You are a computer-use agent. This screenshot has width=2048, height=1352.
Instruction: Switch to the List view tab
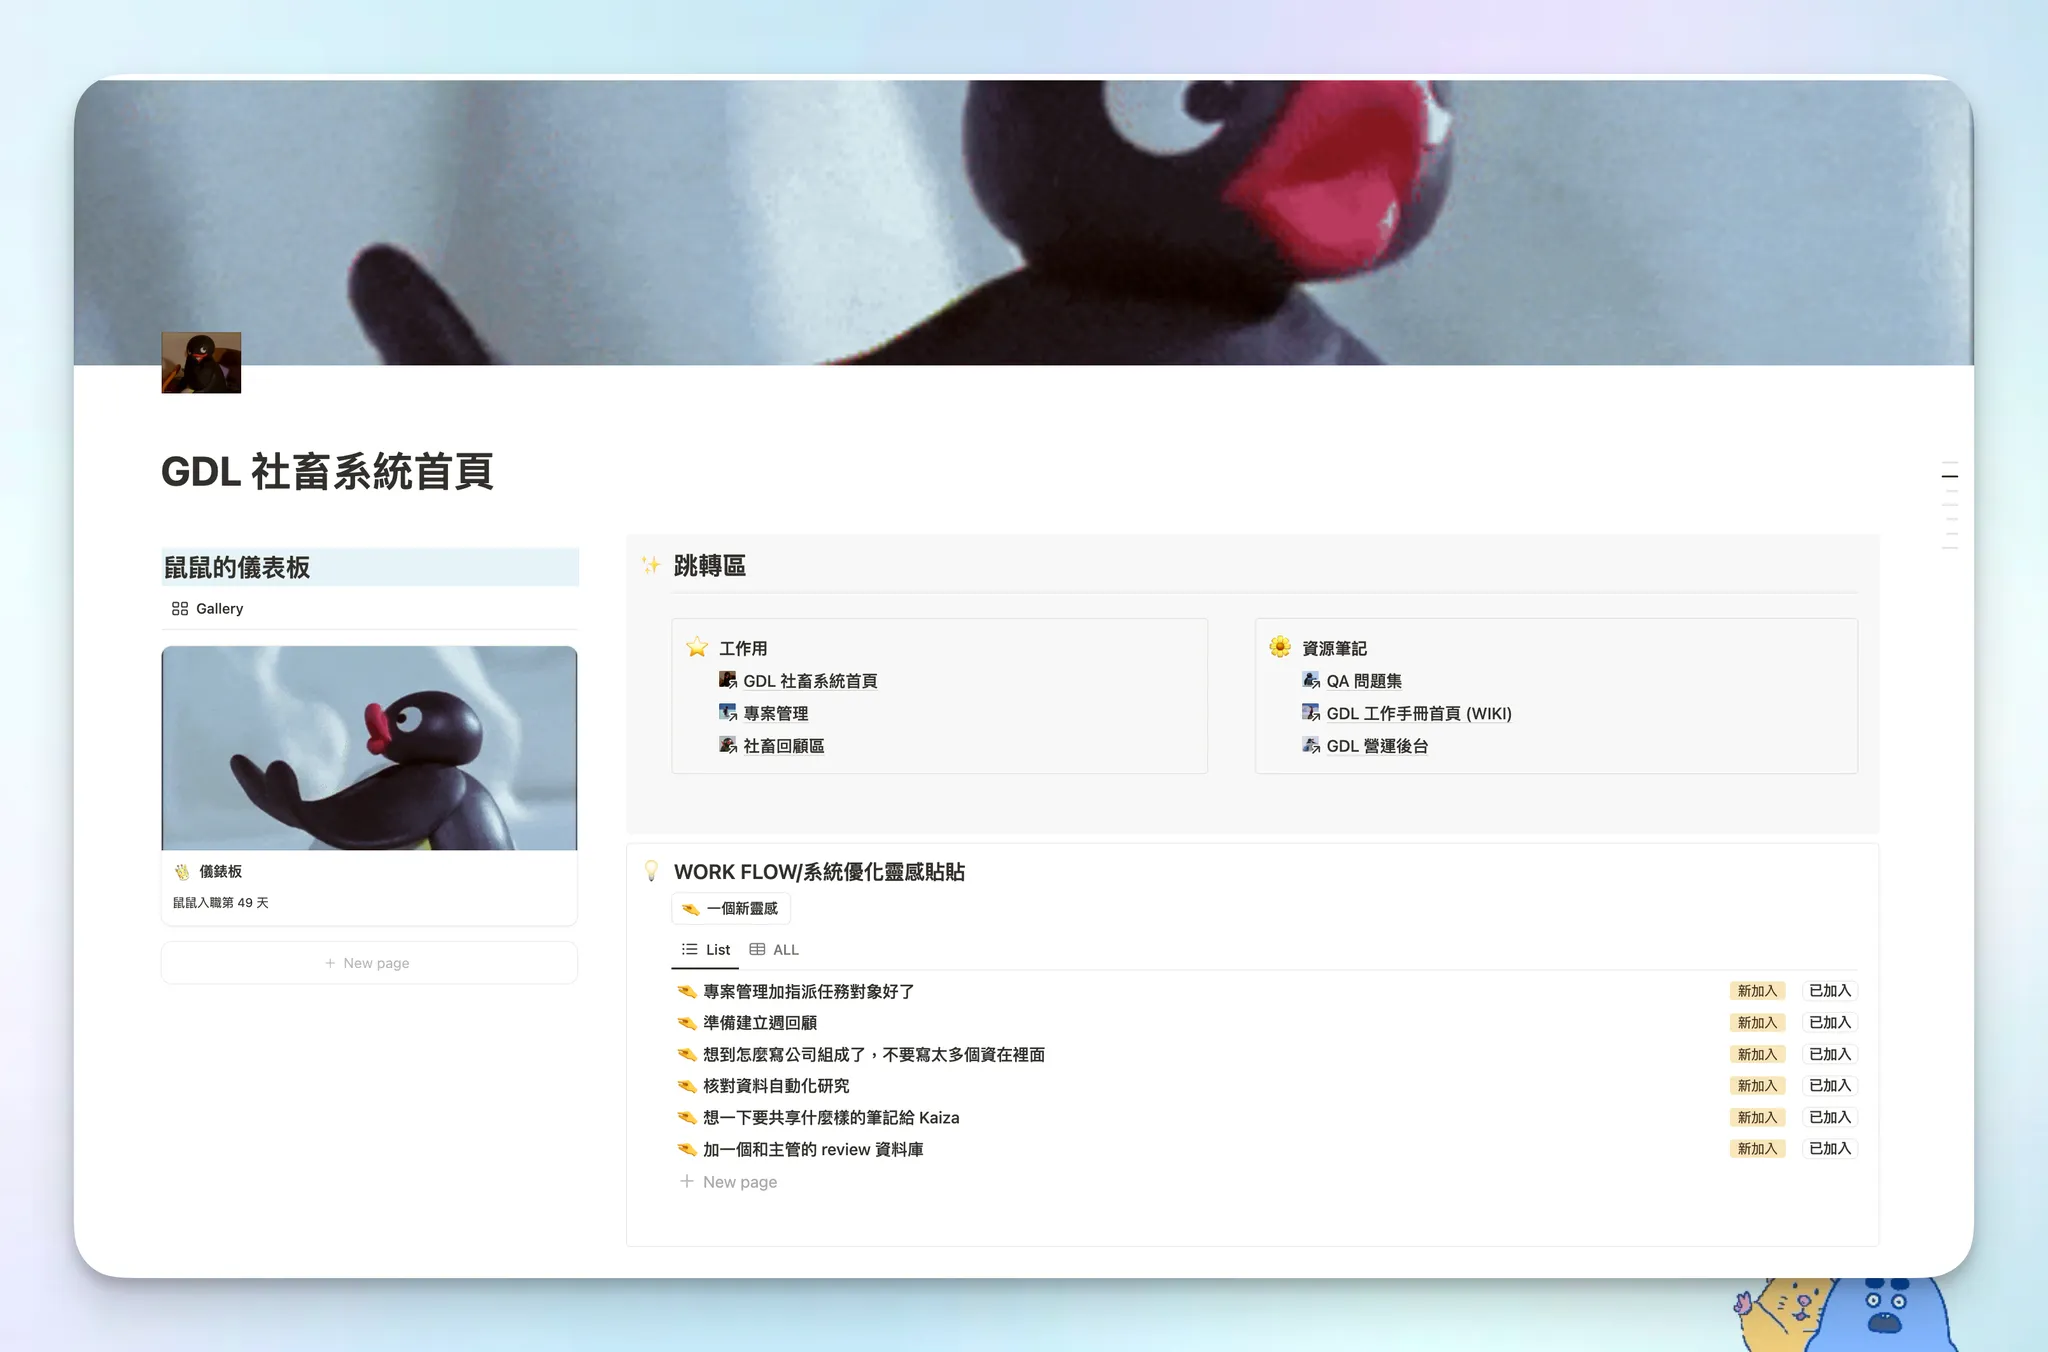click(706, 949)
